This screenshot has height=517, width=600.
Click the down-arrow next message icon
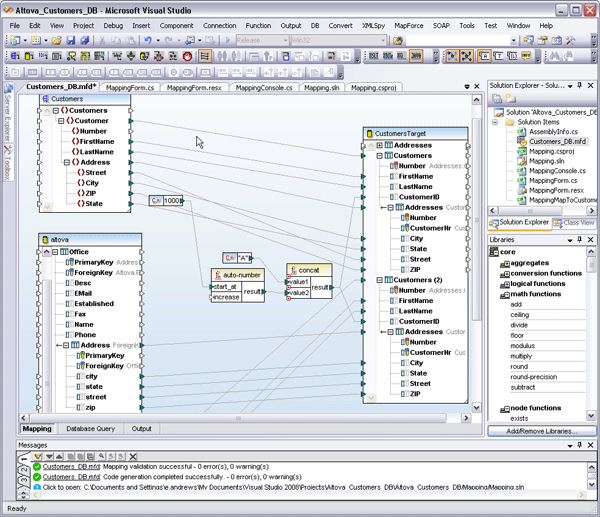point(49,456)
